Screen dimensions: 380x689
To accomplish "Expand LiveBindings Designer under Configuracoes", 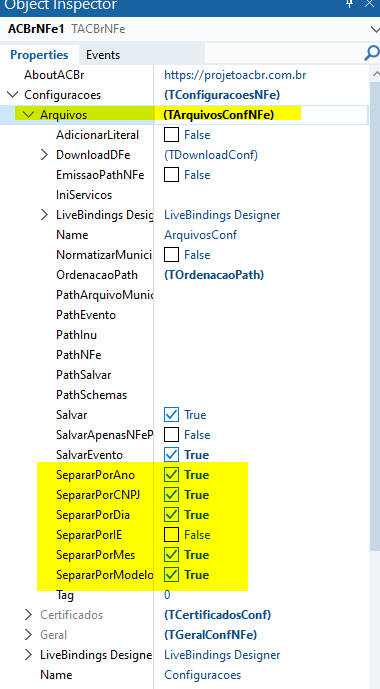I will pos(29,655).
